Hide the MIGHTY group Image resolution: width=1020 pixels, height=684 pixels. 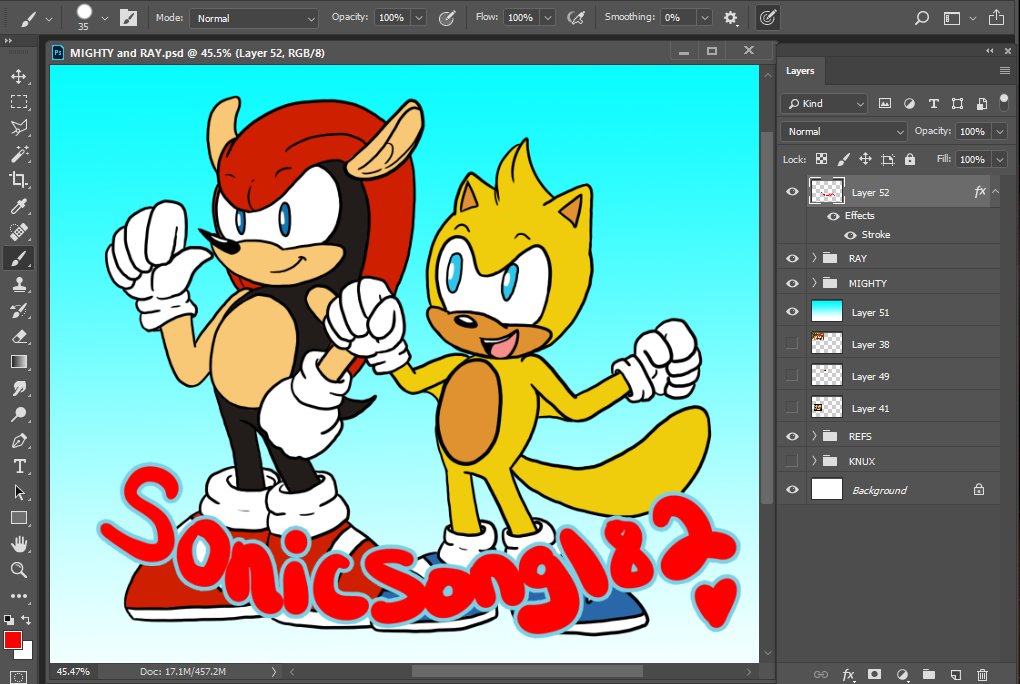click(x=792, y=283)
